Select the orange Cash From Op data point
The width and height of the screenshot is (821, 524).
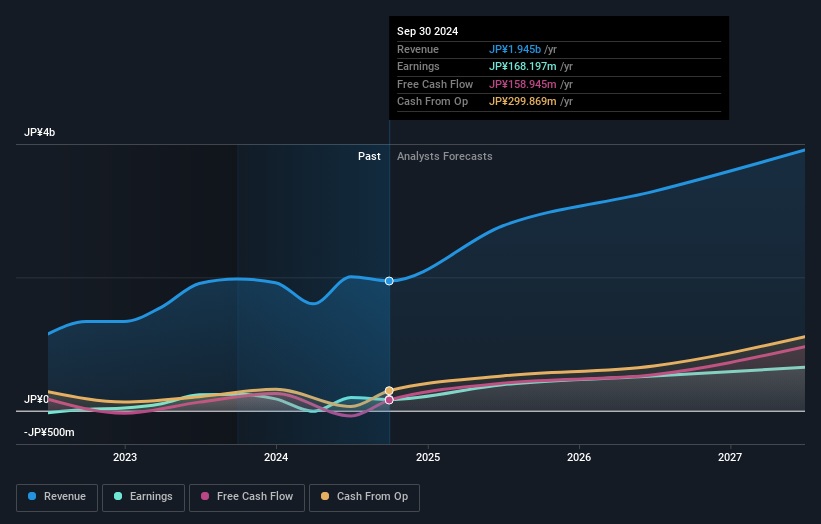(x=389, y=391)
